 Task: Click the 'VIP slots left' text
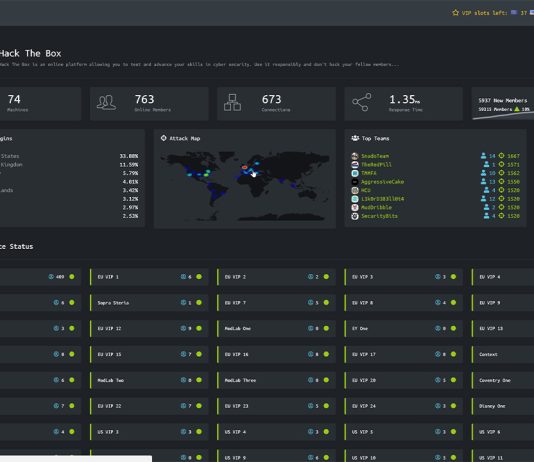pos(484,13)
